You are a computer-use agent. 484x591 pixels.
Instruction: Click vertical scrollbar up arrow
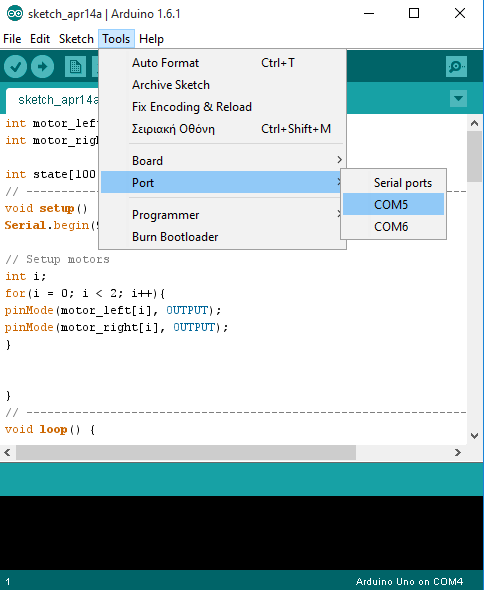(x=475, y=123)
